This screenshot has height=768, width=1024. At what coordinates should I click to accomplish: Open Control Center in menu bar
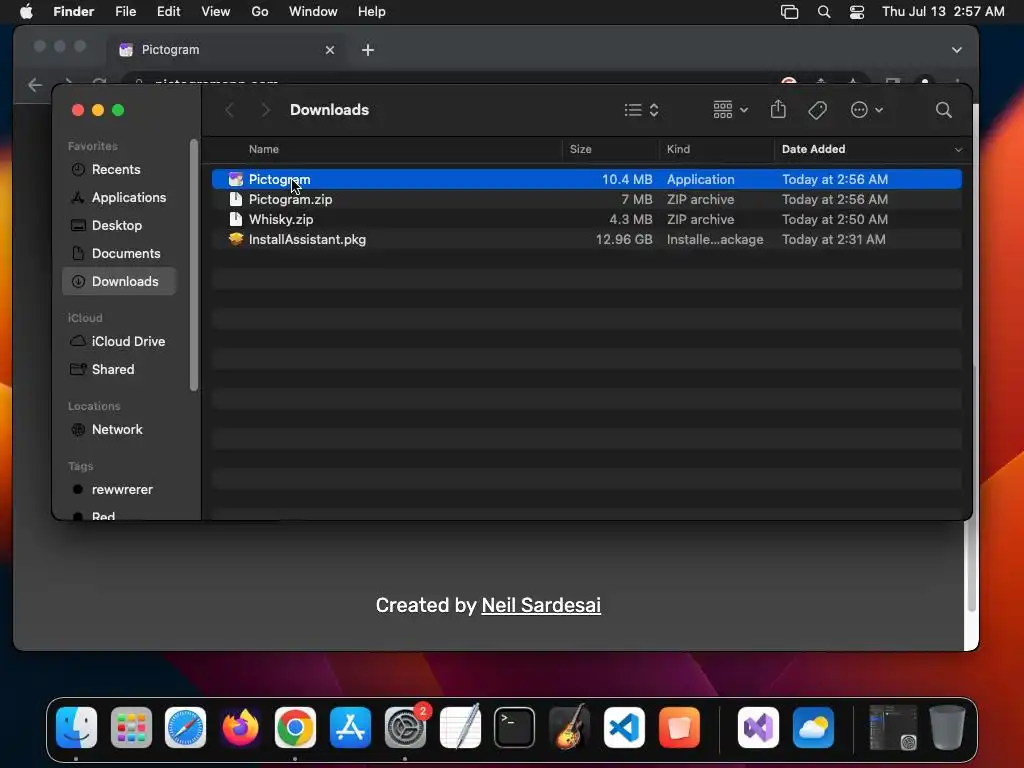(857, 12)
